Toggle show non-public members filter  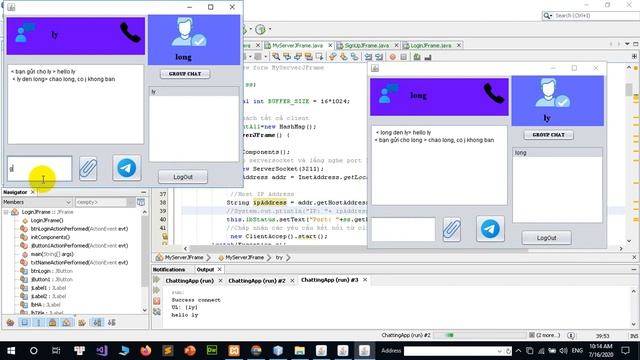tap(53, 323)
